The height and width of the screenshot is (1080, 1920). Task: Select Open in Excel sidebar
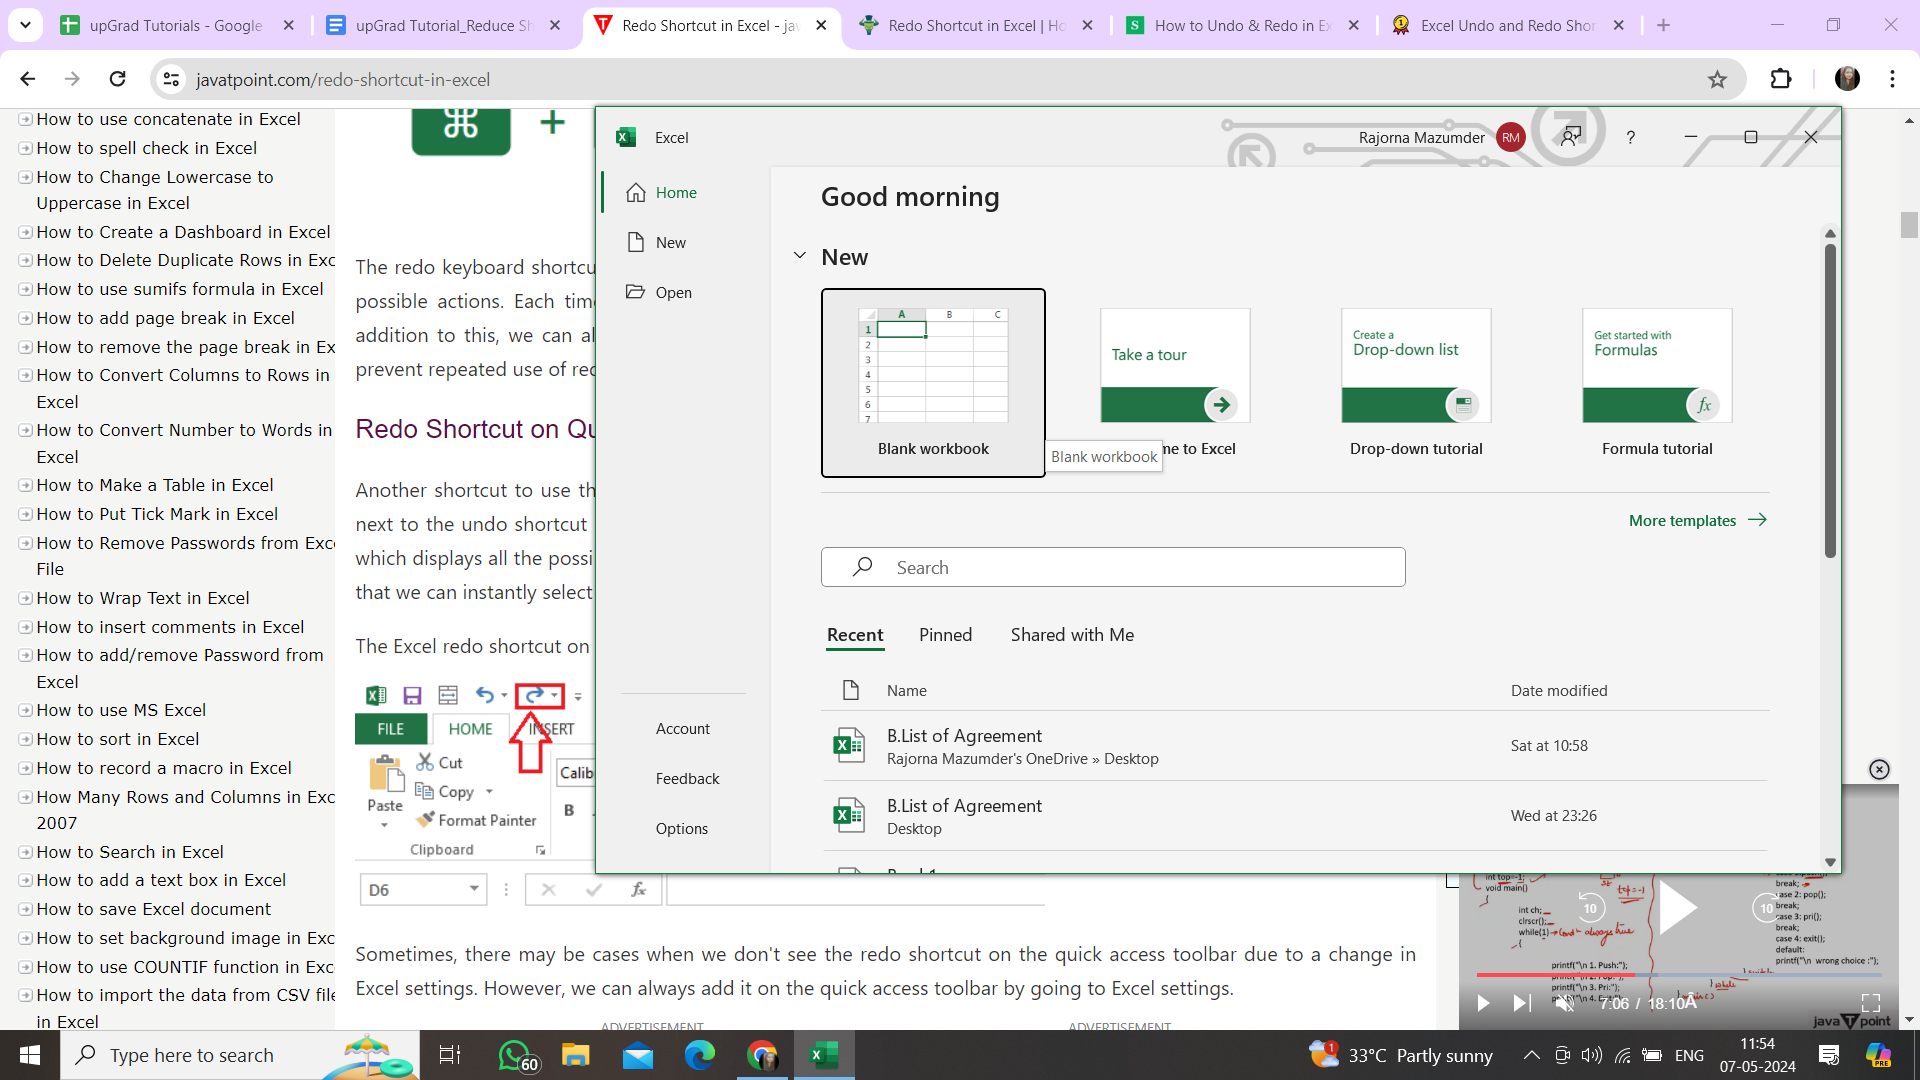[659, 292]
